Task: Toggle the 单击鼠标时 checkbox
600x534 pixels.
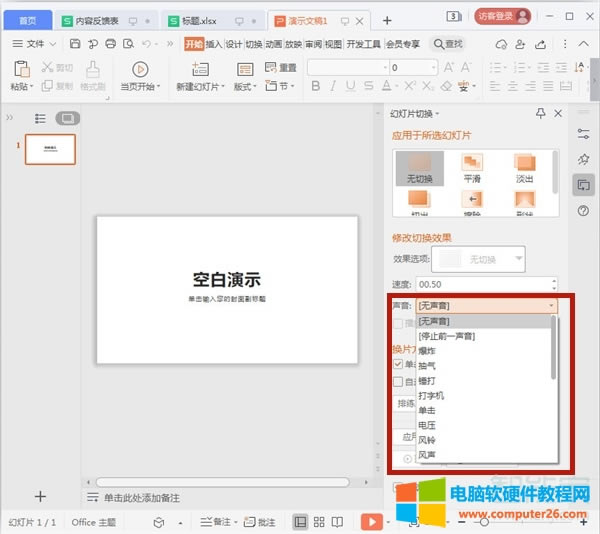Action: 398,365
